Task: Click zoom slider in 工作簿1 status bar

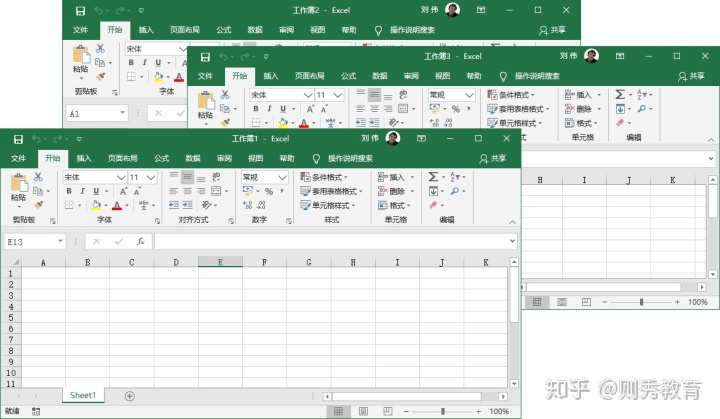Action: [443, 411]
